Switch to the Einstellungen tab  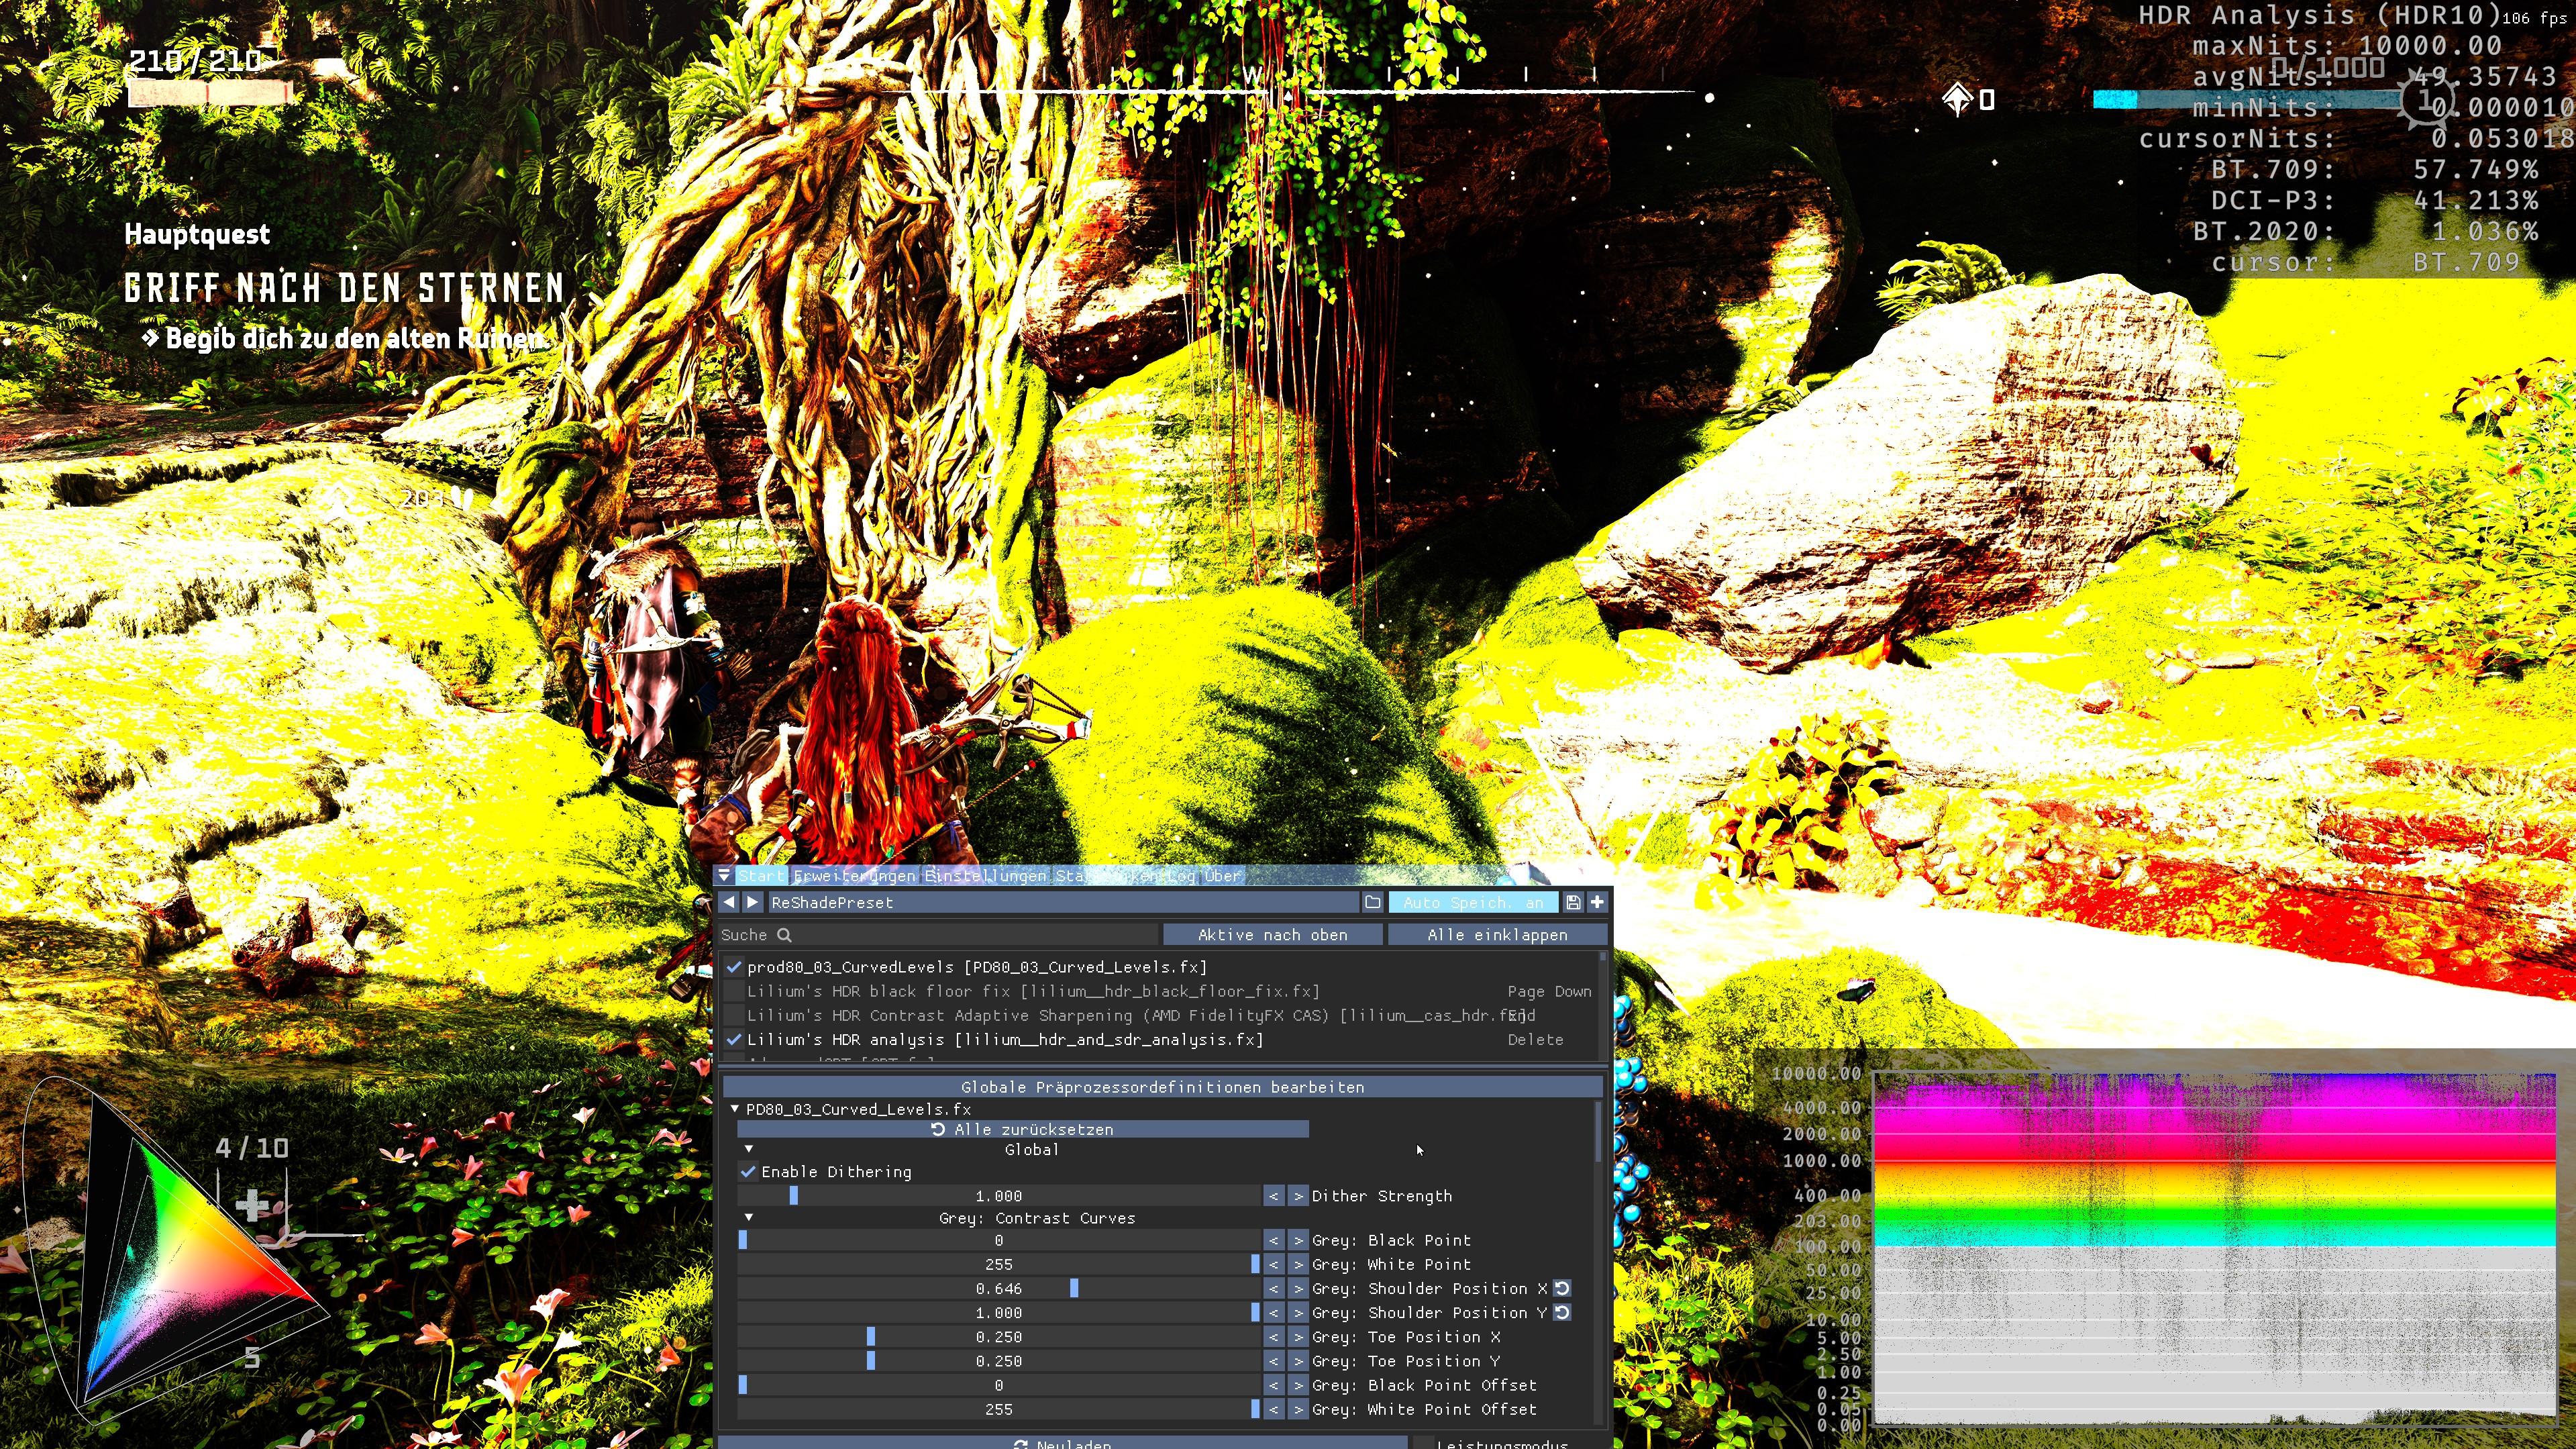pos(985,876)
